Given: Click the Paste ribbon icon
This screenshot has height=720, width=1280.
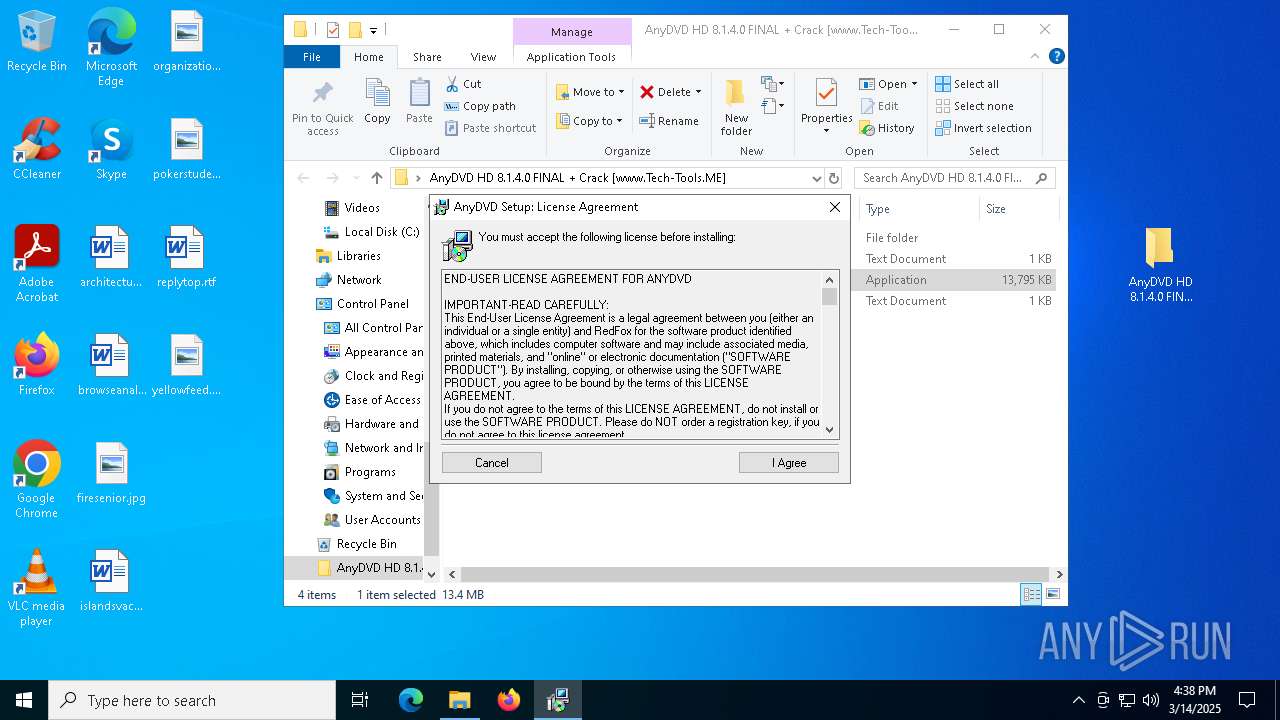Looking at the screenshot, I should (419, 102).
